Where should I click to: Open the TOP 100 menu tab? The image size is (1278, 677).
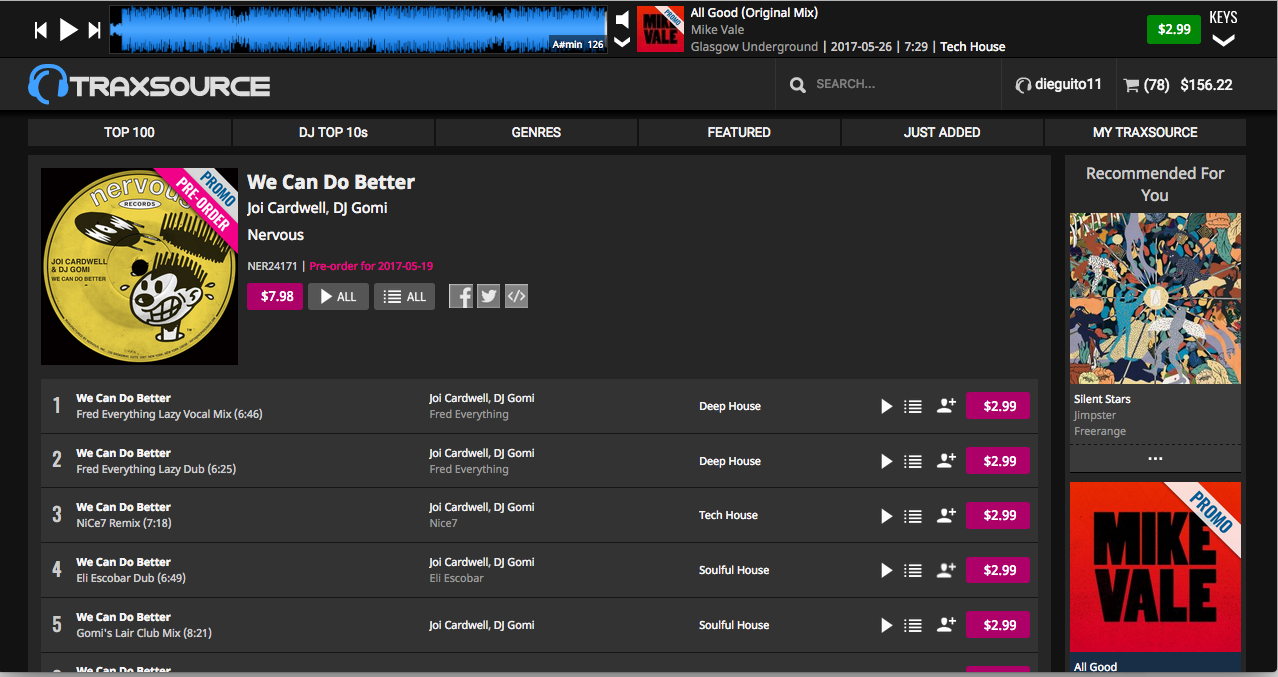coord(129,132)
